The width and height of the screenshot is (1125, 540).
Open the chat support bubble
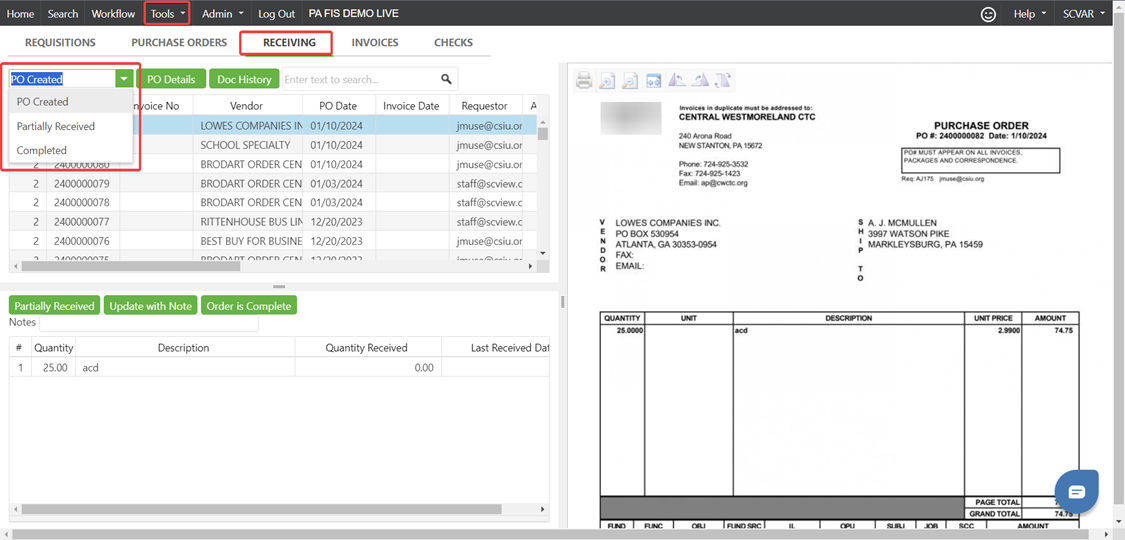1076,491
